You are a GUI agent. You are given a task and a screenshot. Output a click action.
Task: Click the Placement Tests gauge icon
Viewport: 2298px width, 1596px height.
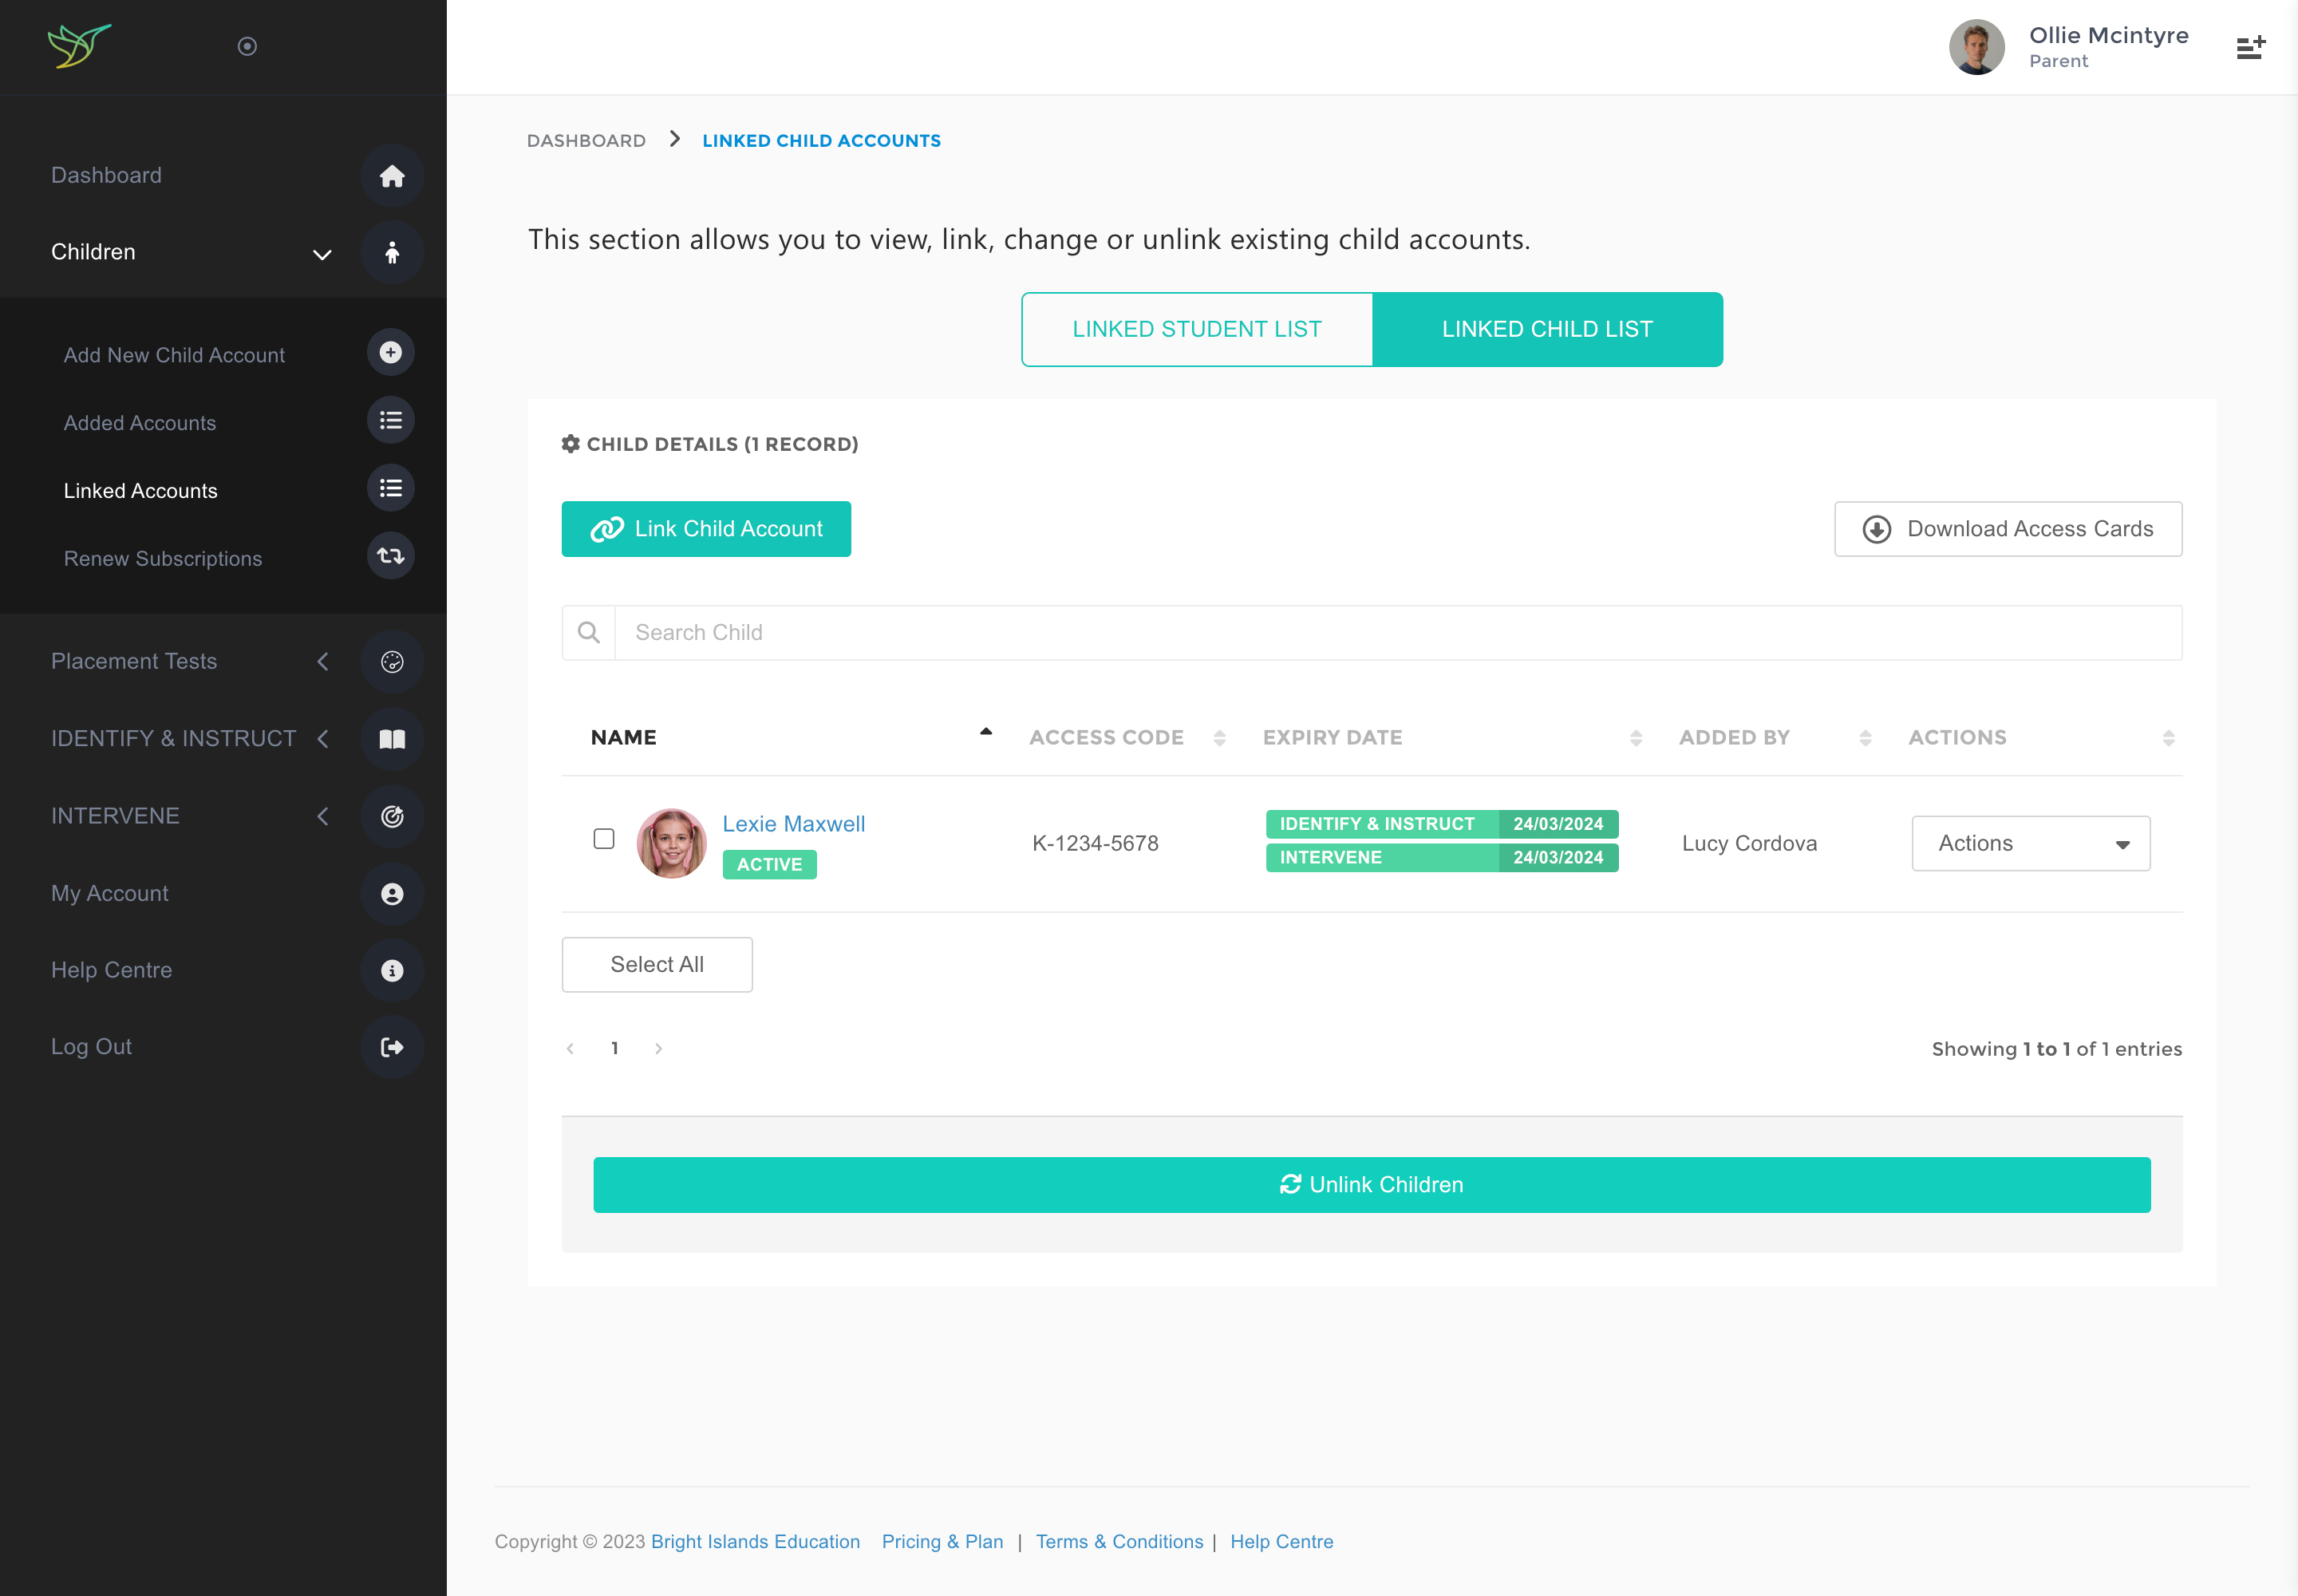392,661
